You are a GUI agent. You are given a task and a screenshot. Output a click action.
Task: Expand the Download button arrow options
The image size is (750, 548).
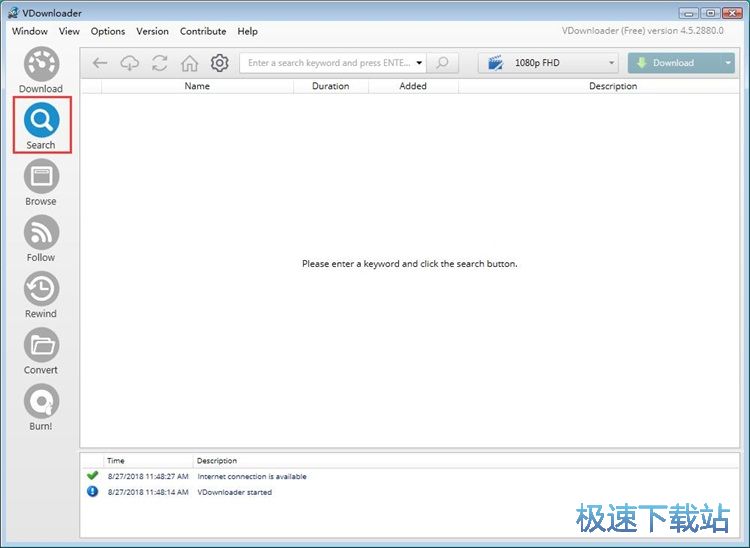(x=728, y=63)
